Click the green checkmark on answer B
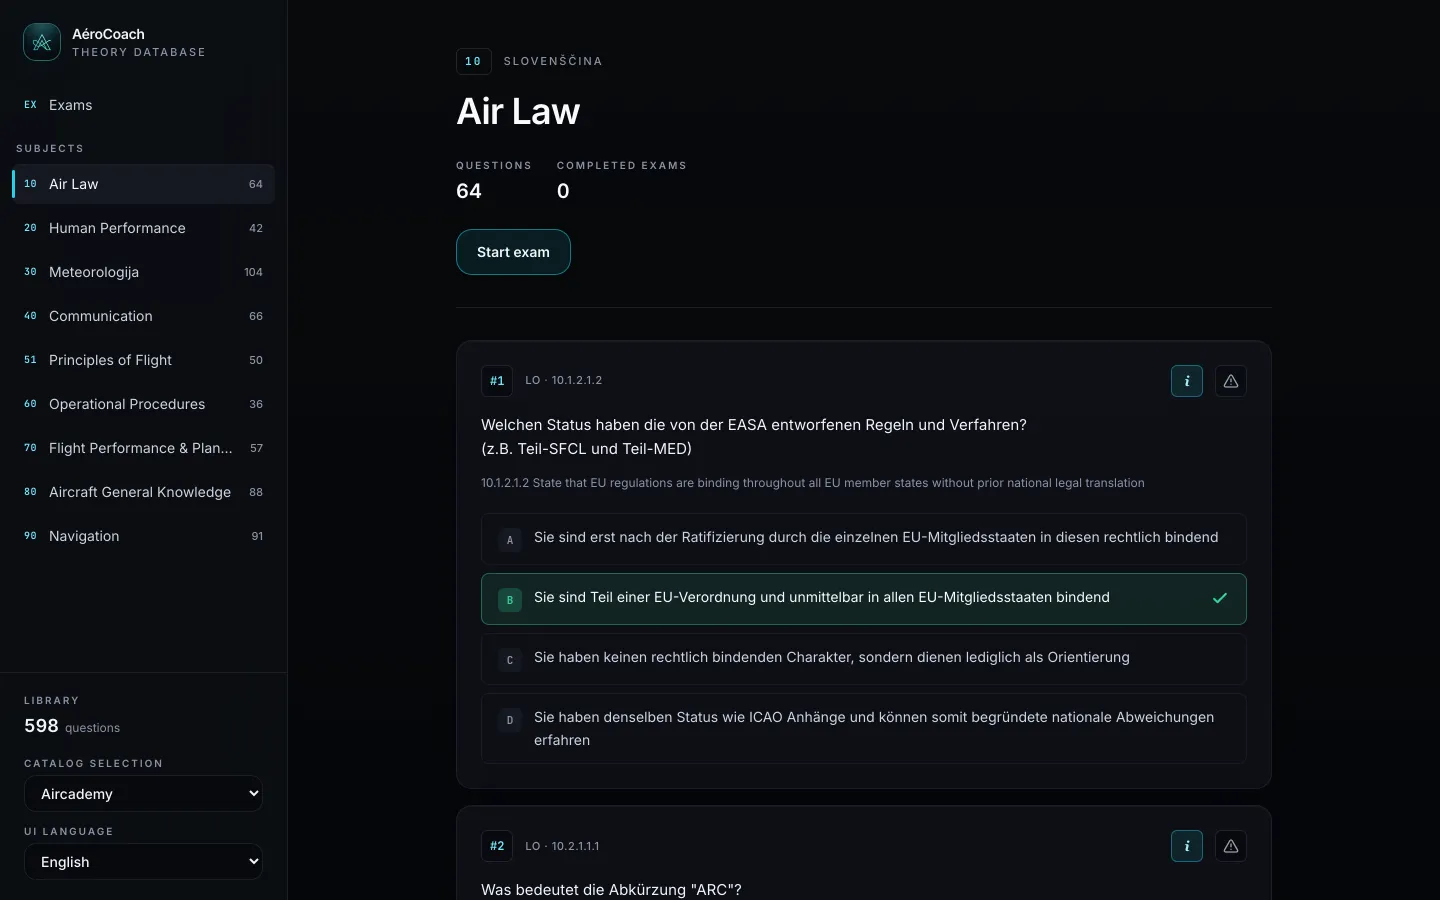The height and width of the screenshot is (900, 1440). click(x=1220, y=598)
